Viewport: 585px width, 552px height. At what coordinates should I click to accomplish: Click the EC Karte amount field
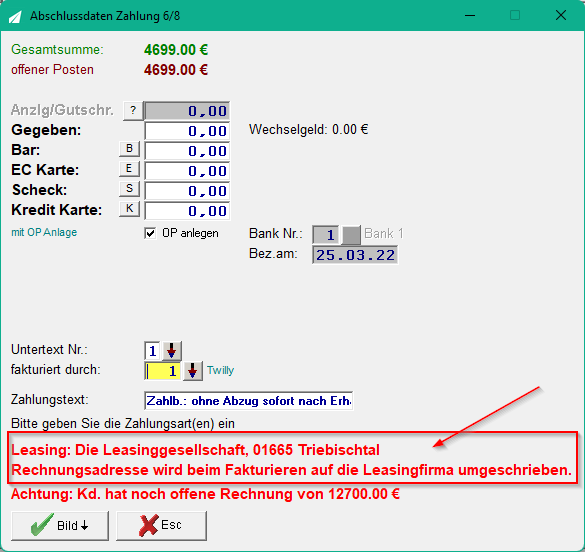coord(187,171)
